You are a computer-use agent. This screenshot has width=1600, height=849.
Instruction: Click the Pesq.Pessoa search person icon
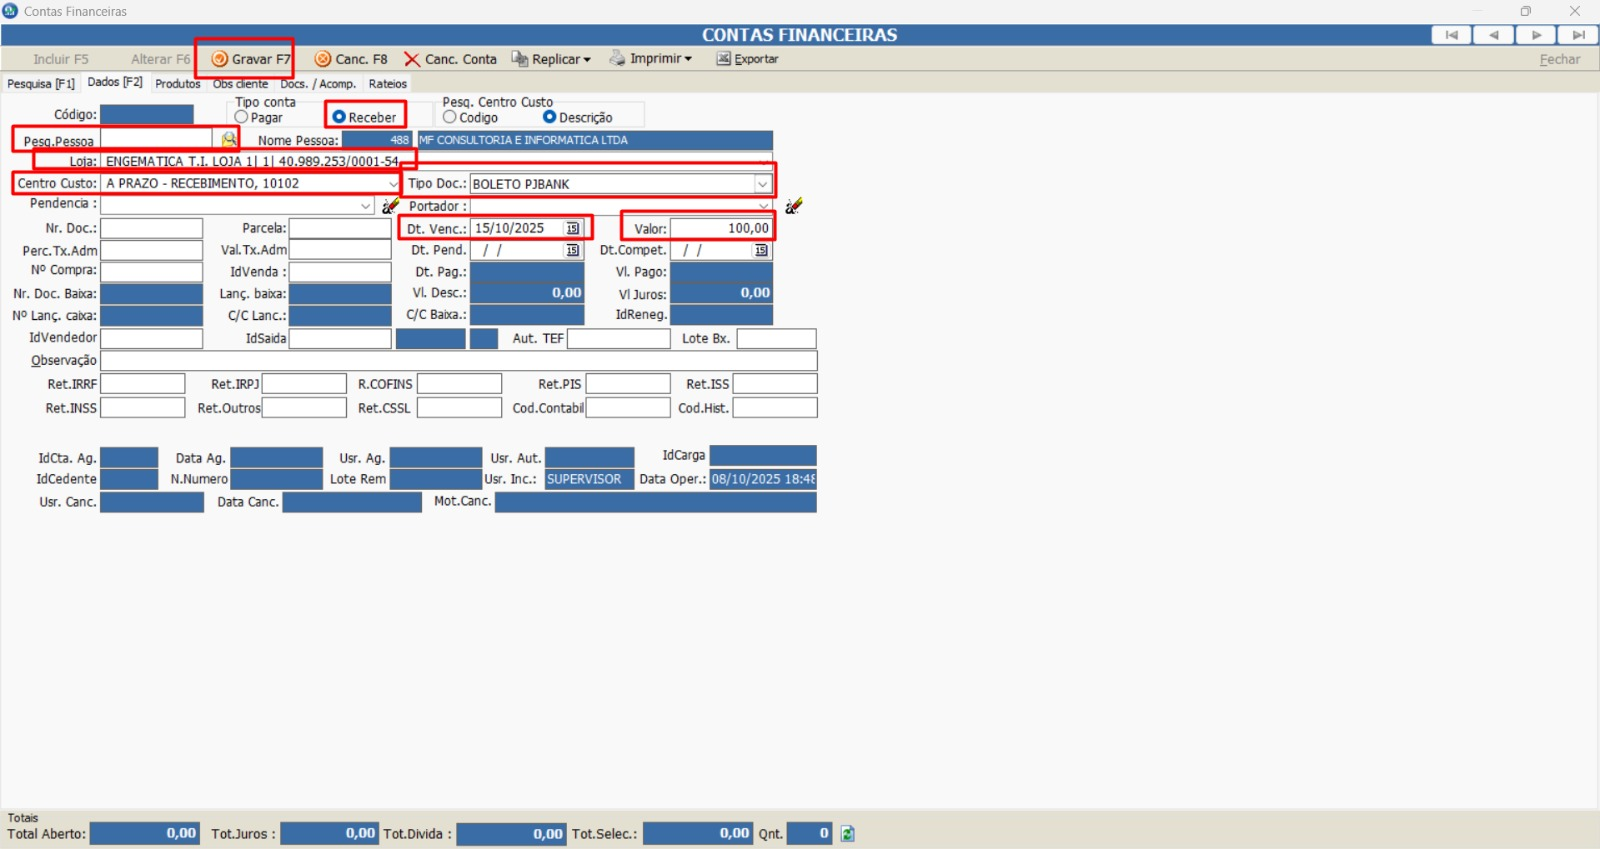point(229,139)
